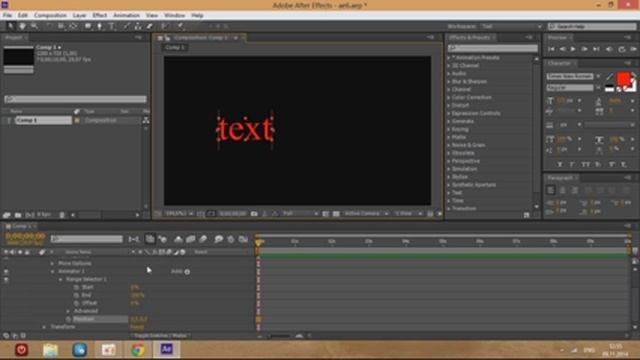Toggle Superscript in Character panel
Screen dimensions: 640x360
click(x=612, y=164)
